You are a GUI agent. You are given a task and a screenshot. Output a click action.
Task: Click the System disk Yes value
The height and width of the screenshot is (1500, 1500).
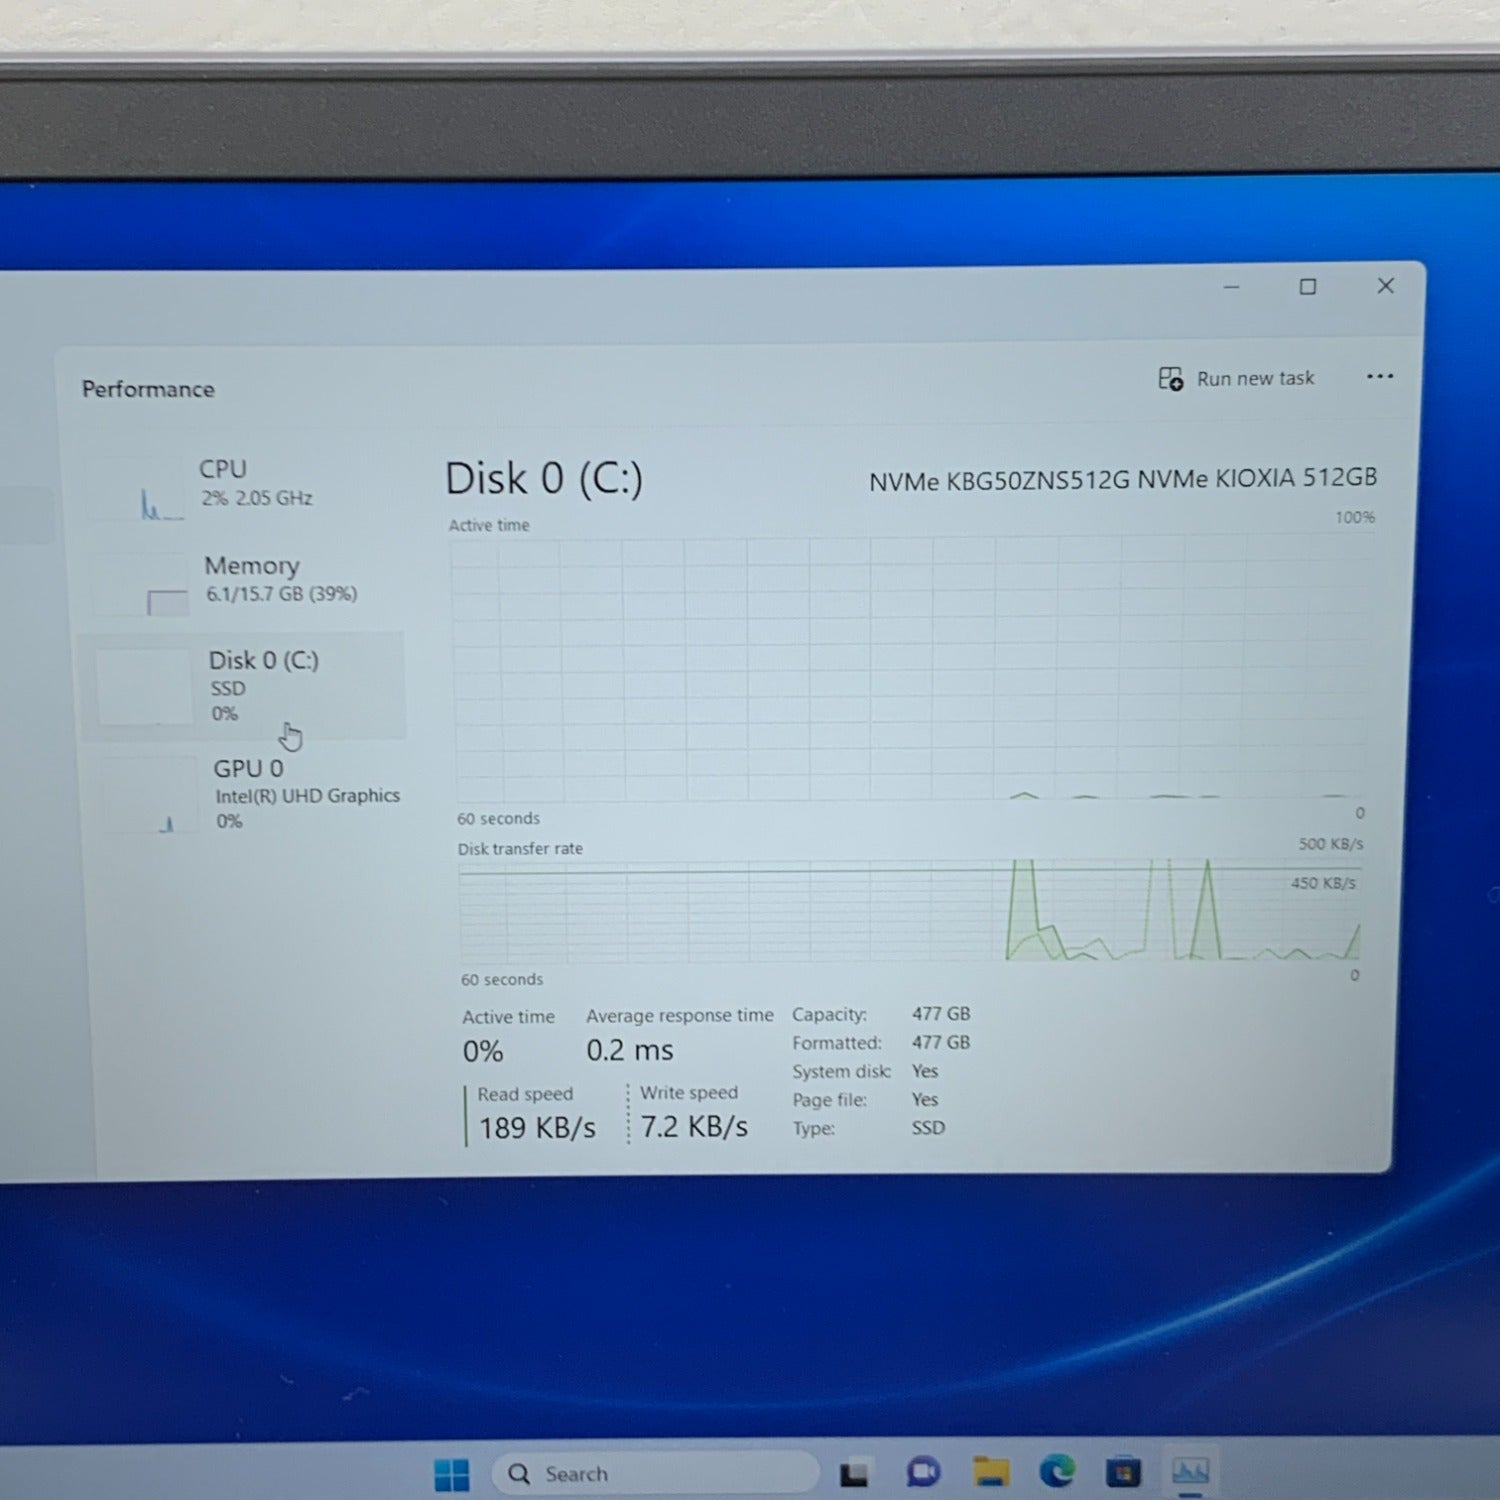point(925,1071)
